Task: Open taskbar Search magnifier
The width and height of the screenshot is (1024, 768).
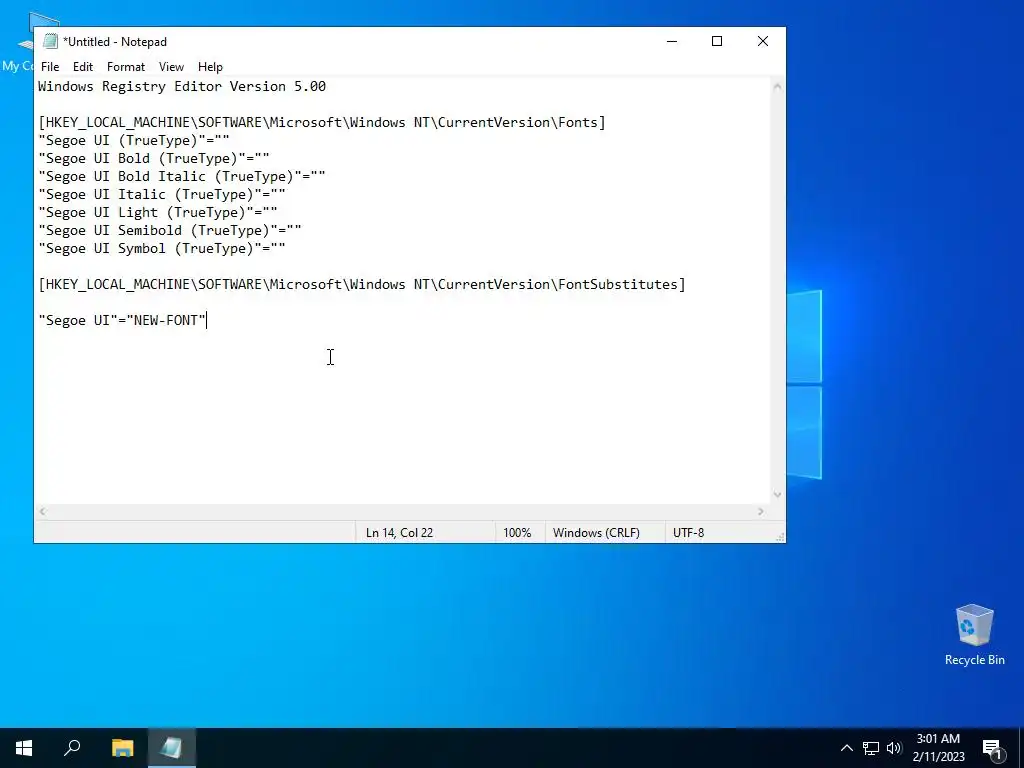Action: pyautogui.click(x=72, y=748)
